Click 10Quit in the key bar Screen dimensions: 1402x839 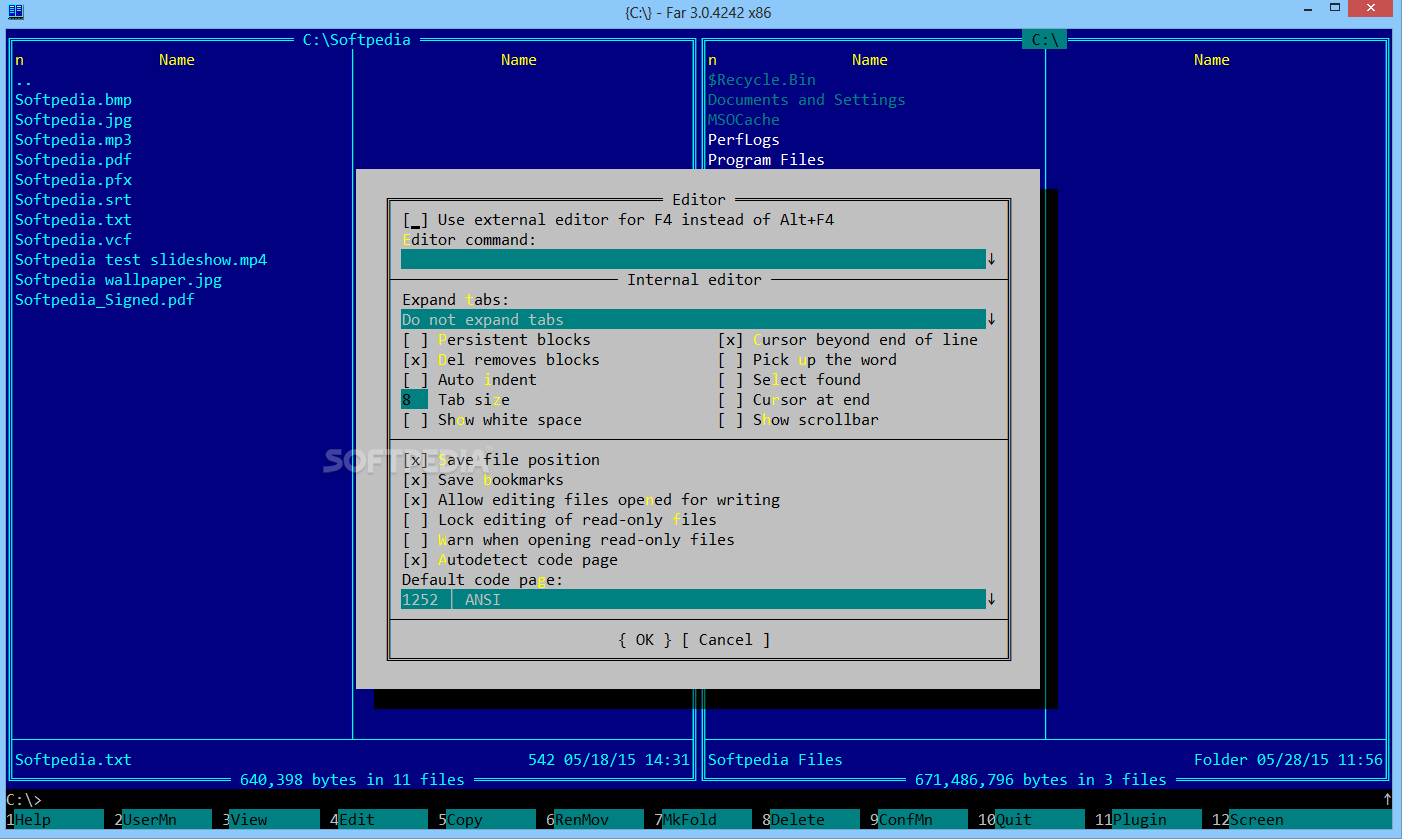click(x=1031, y=820)
